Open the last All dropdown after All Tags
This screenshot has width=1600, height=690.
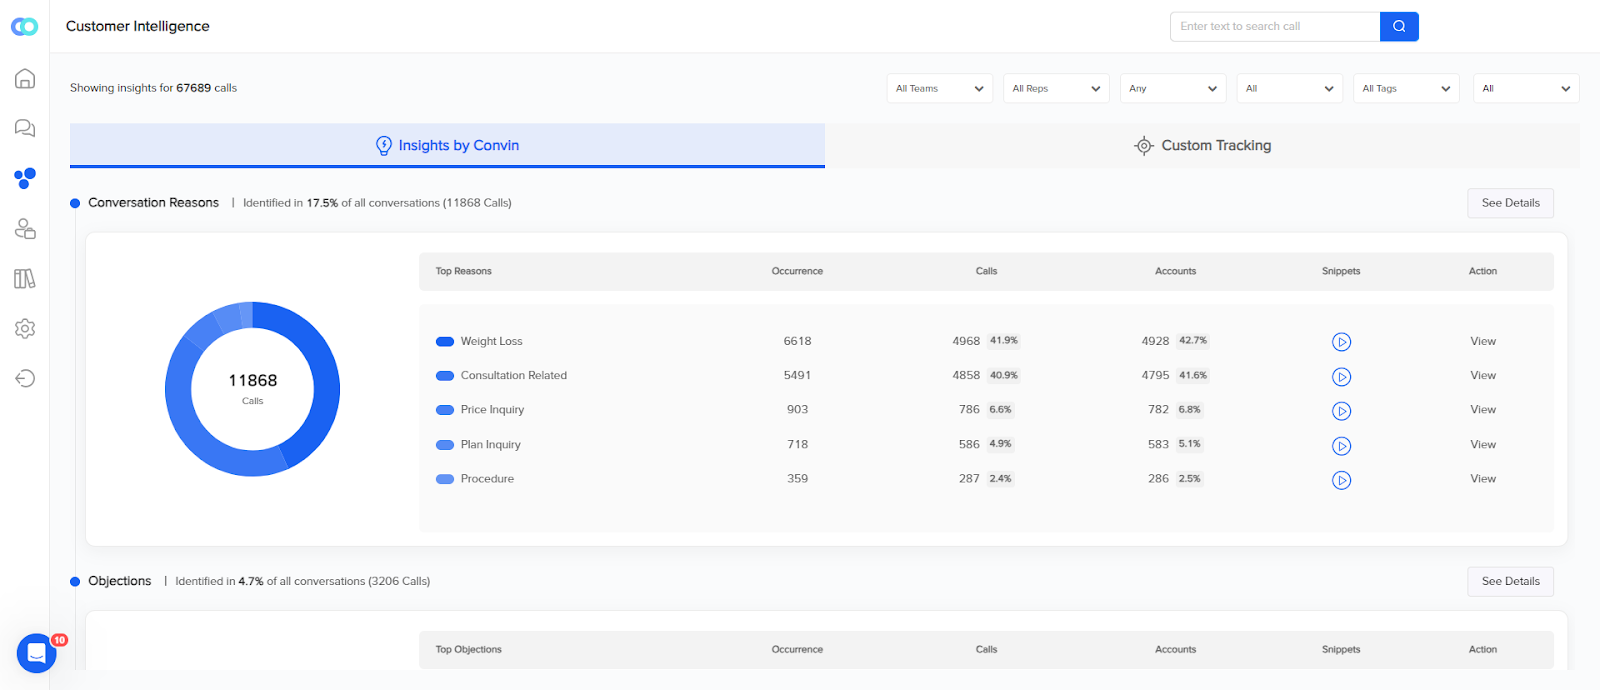pyautogui.click(x=1526, y=88)
